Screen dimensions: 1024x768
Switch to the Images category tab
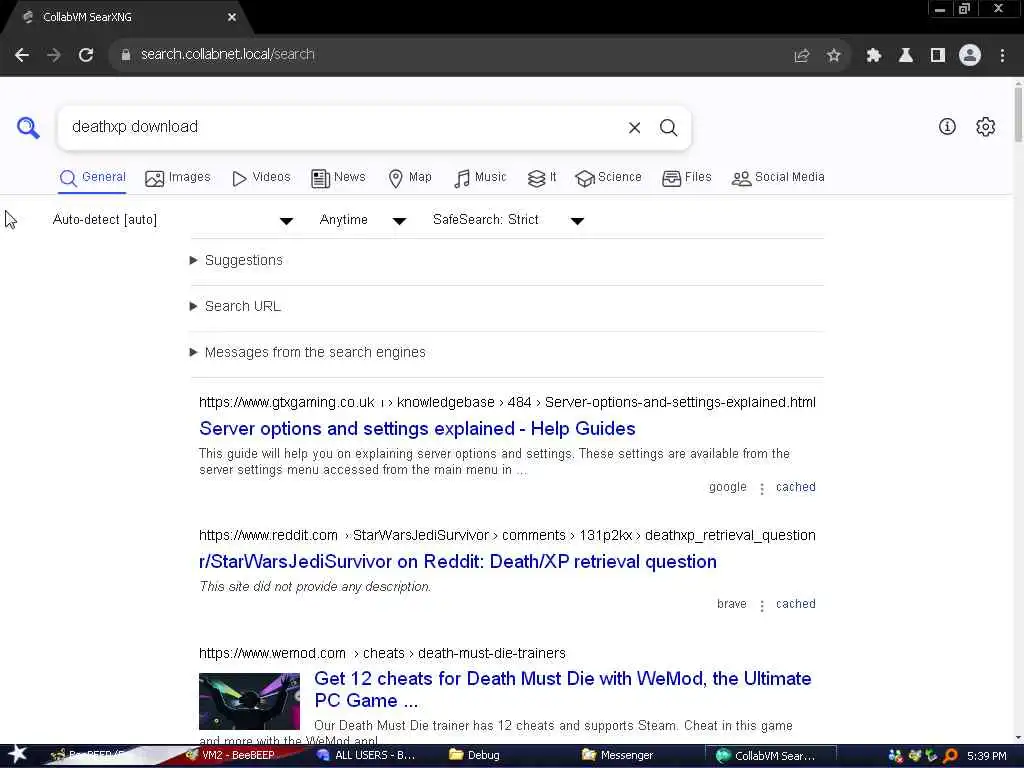point(178,178)
